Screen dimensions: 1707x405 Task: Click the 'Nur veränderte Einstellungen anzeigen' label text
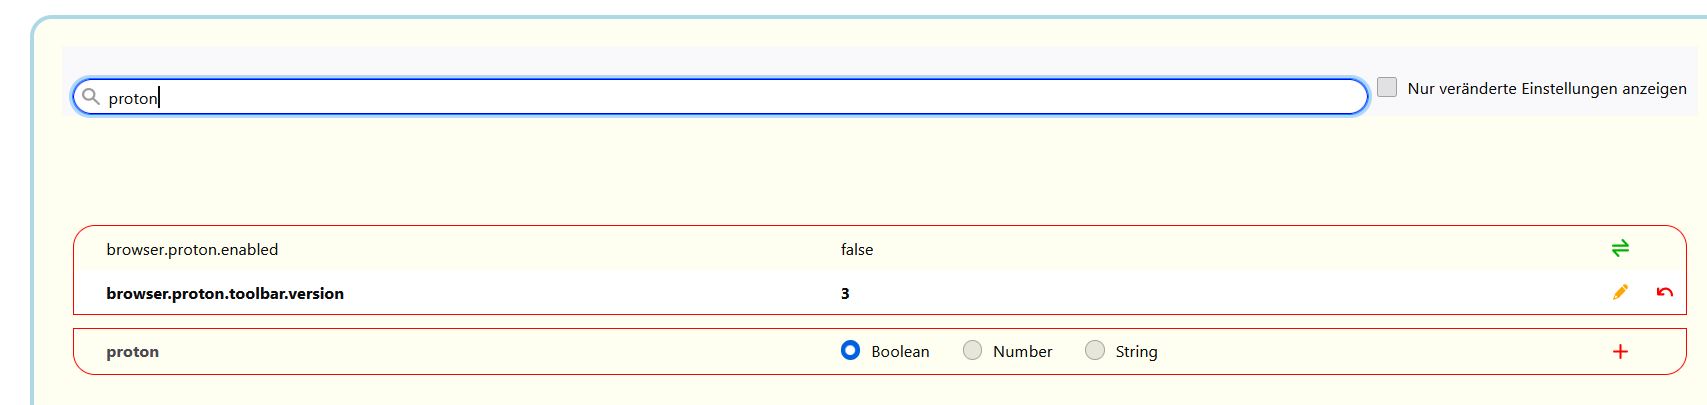click(1547, 89)
